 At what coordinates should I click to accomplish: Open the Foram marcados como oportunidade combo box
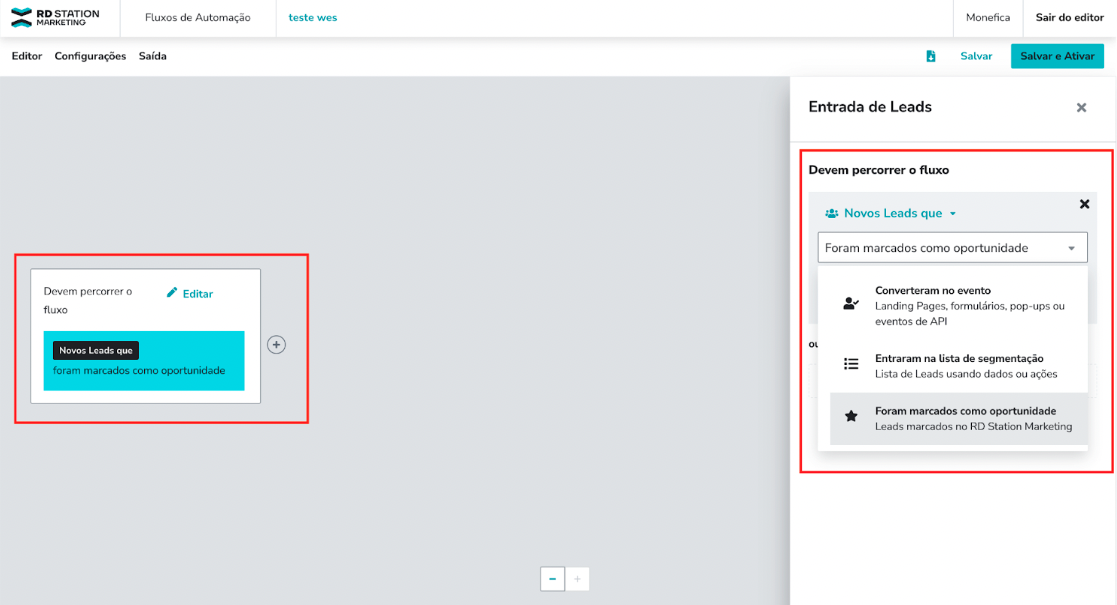(951, 248)
